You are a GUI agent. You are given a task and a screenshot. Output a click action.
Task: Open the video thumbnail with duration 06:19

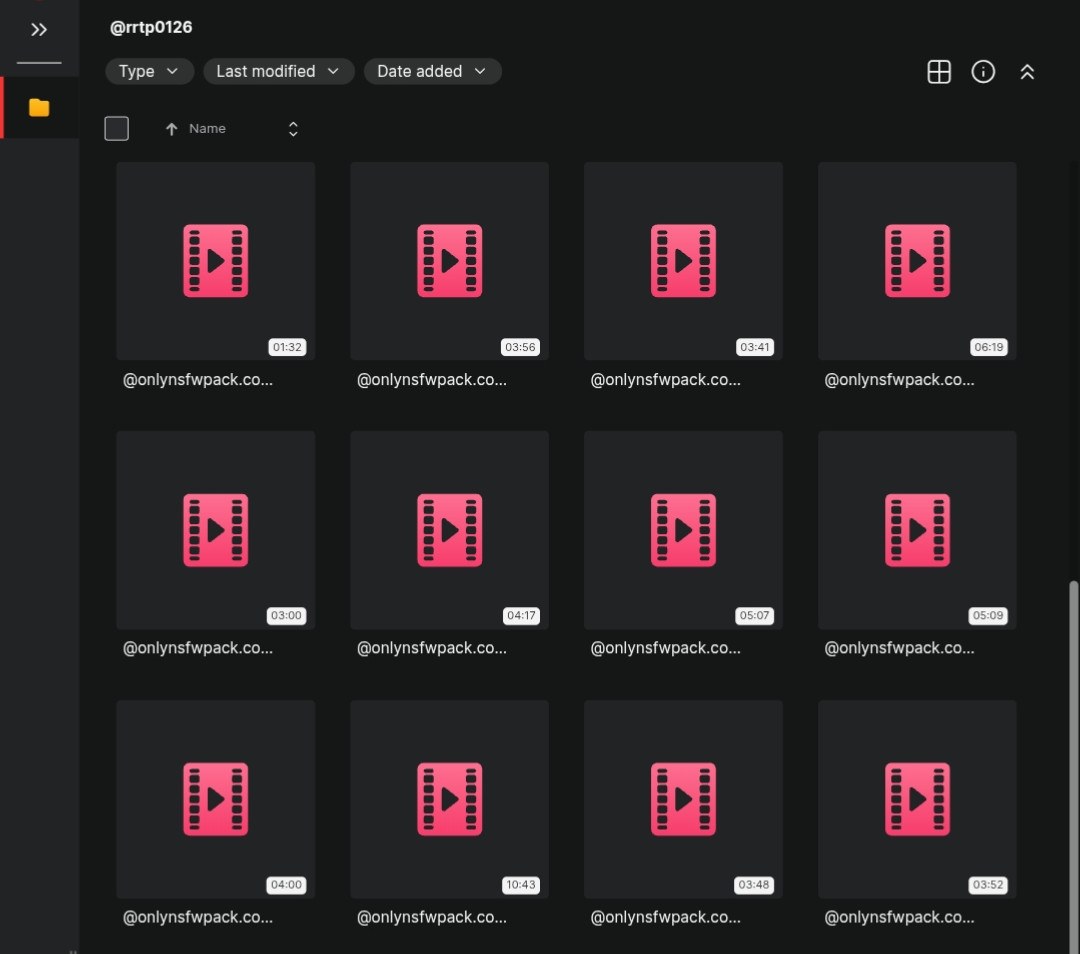point(917,261)
